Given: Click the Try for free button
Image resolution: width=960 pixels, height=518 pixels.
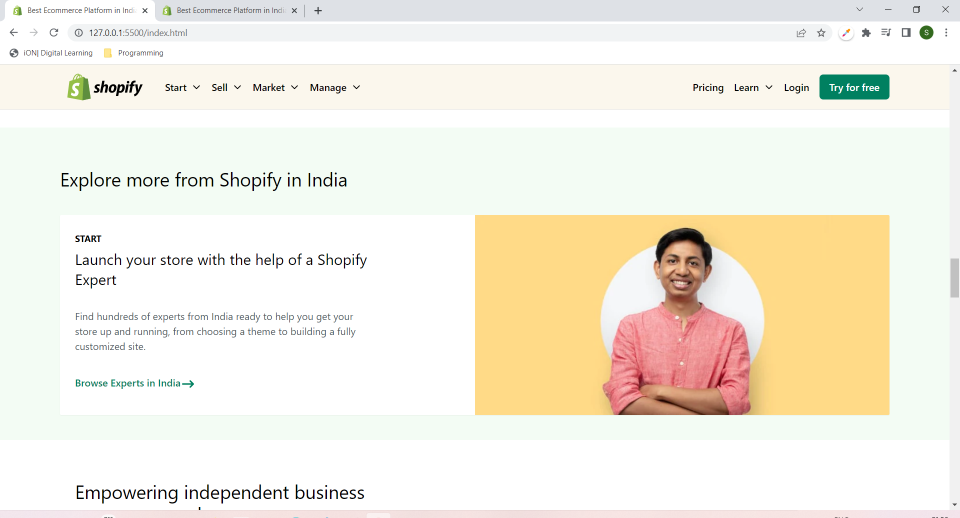Looking at the screenshot, I should [x=854, y=88].
